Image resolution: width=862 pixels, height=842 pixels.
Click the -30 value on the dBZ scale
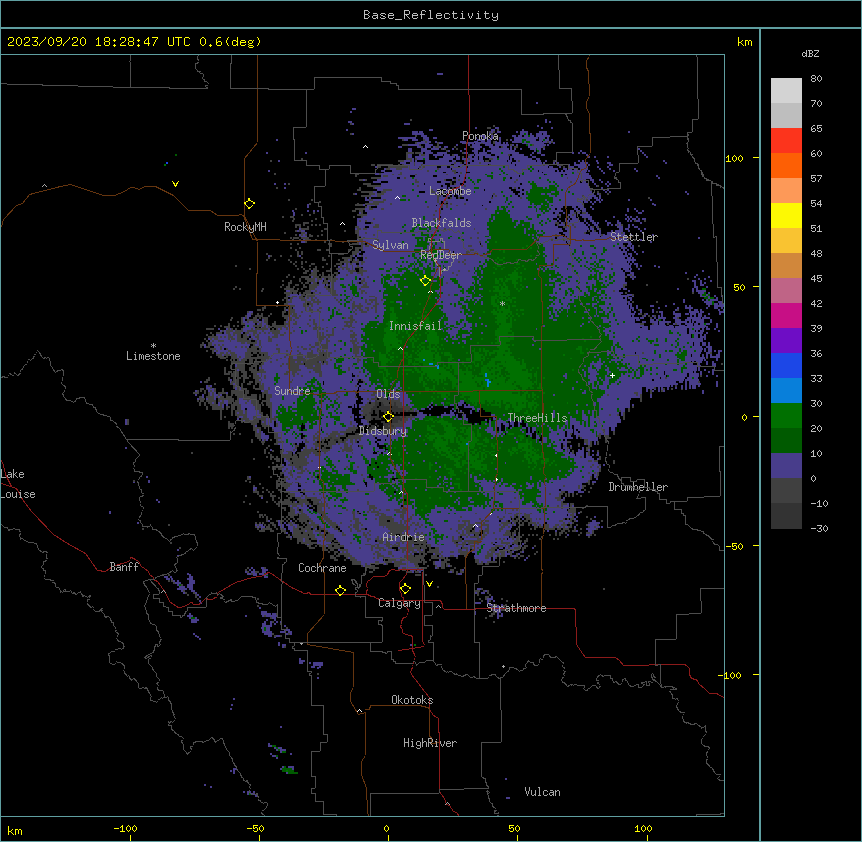[819, 528]
